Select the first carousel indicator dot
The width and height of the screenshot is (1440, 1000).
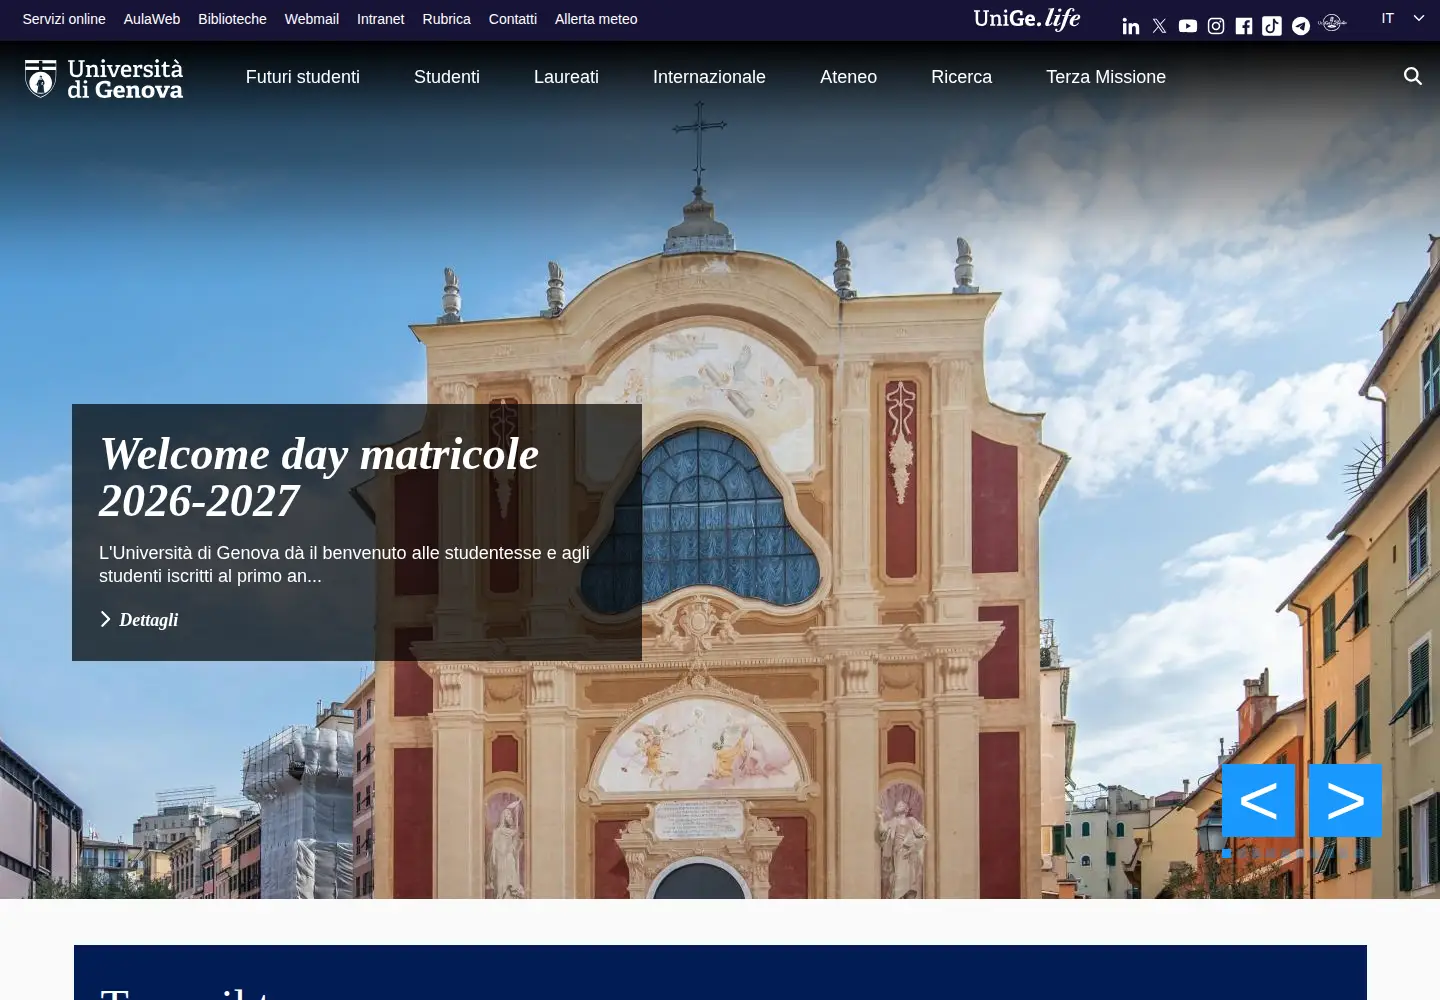coord(1227,853)
